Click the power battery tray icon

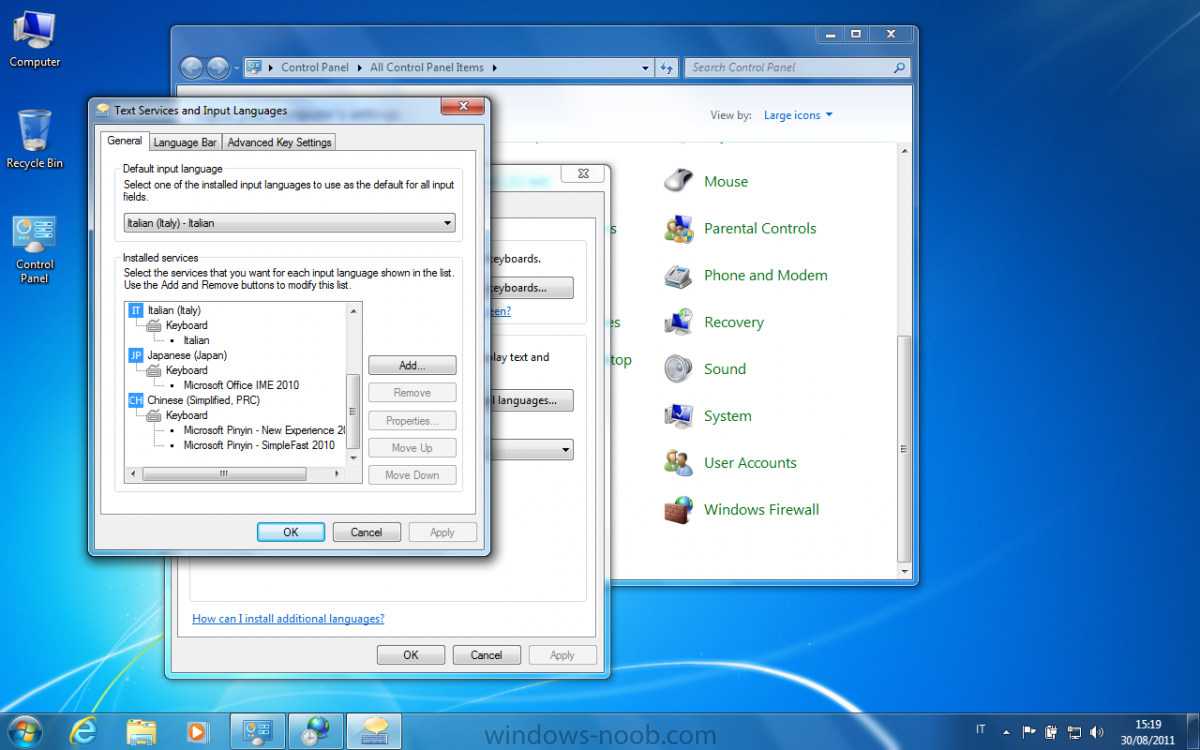pyautogui.click(x=1051, y=732)
